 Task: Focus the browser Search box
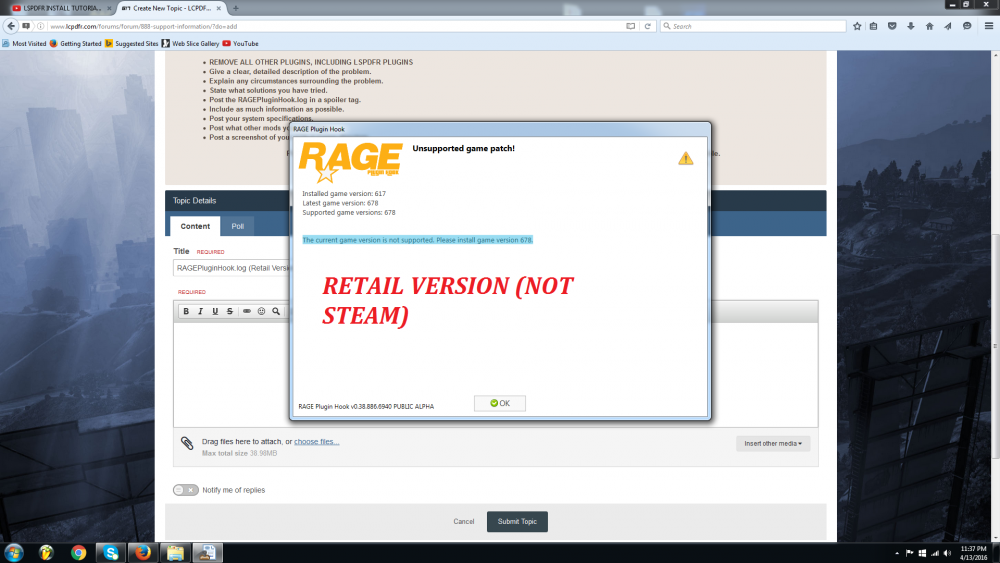click(753, 26)
